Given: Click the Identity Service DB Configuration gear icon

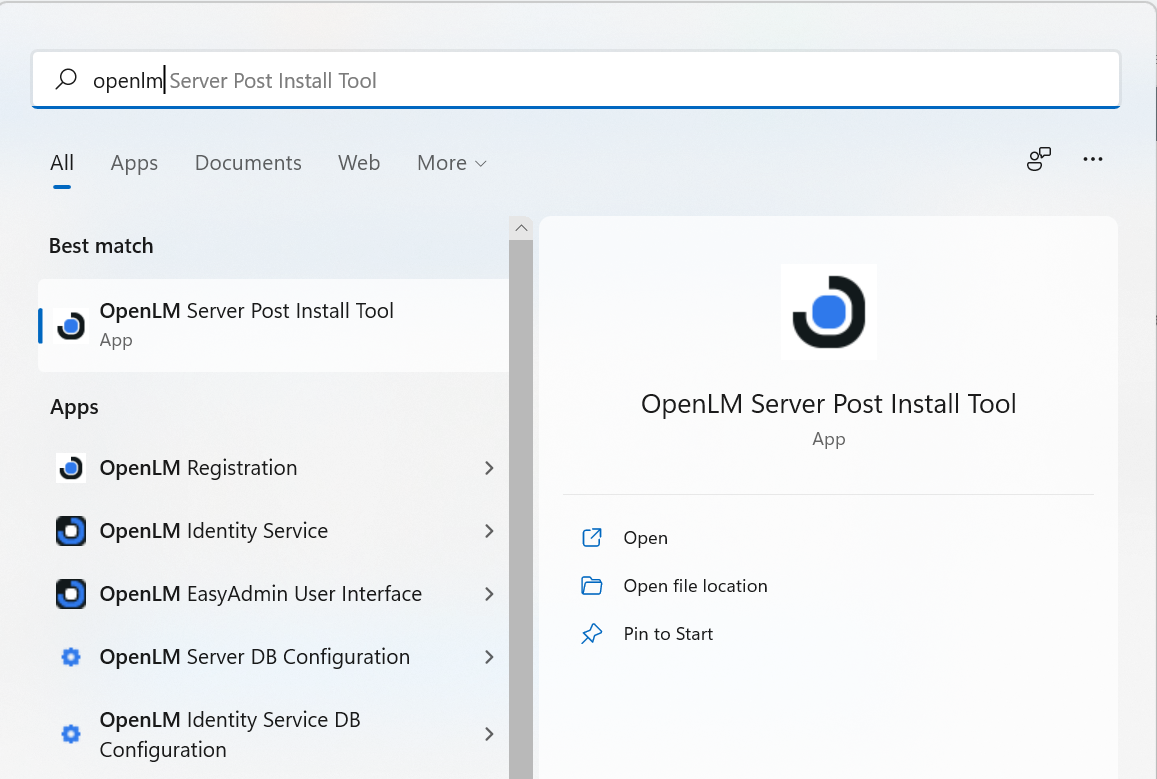Looking at the screenshot, I should (71, 734).
